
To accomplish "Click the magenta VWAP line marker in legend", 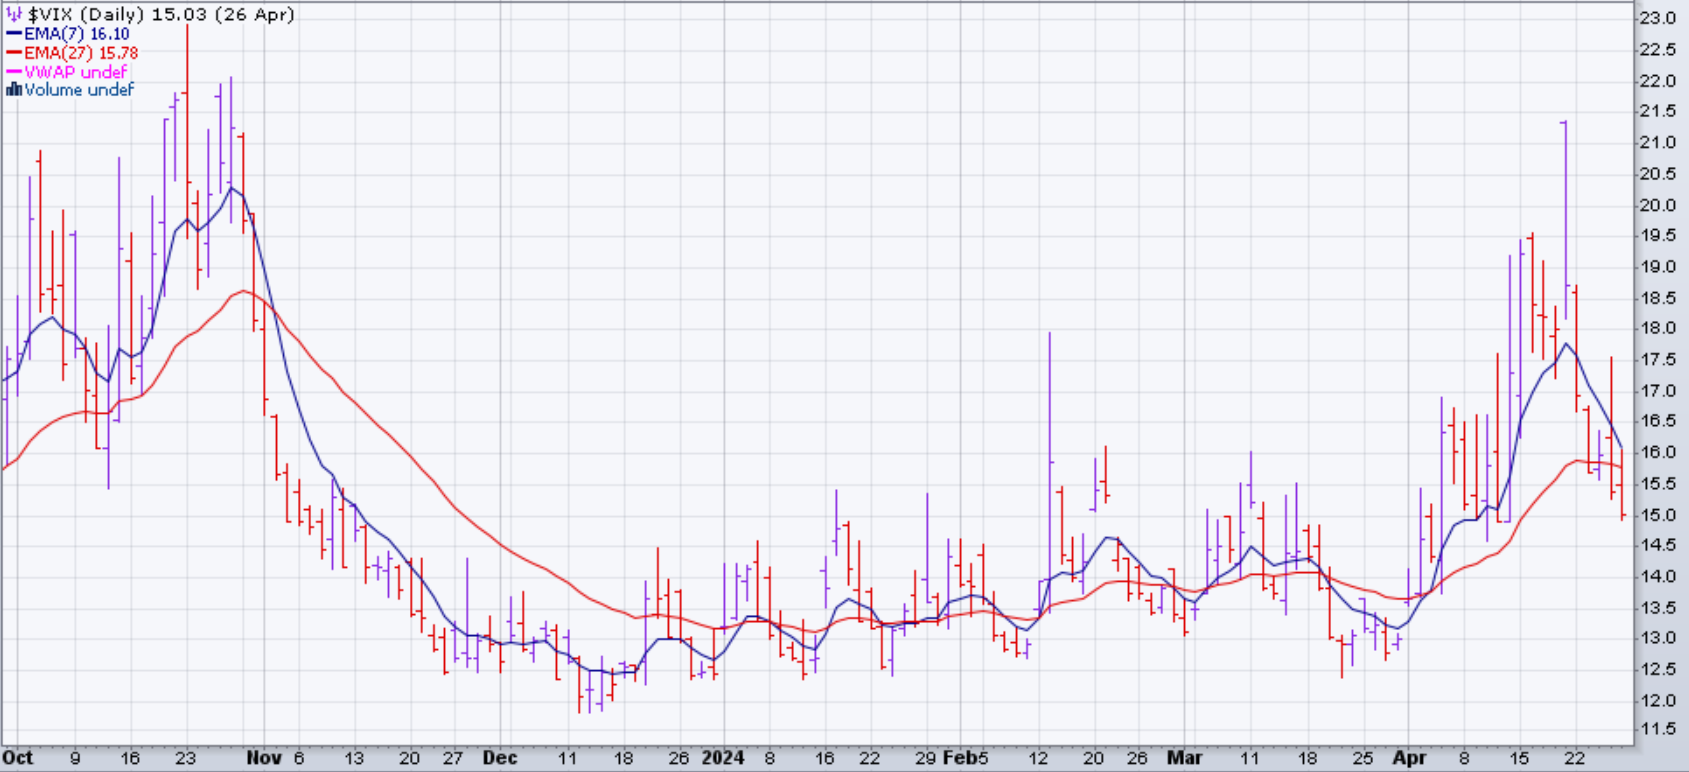I will click(x=14, y=72).
